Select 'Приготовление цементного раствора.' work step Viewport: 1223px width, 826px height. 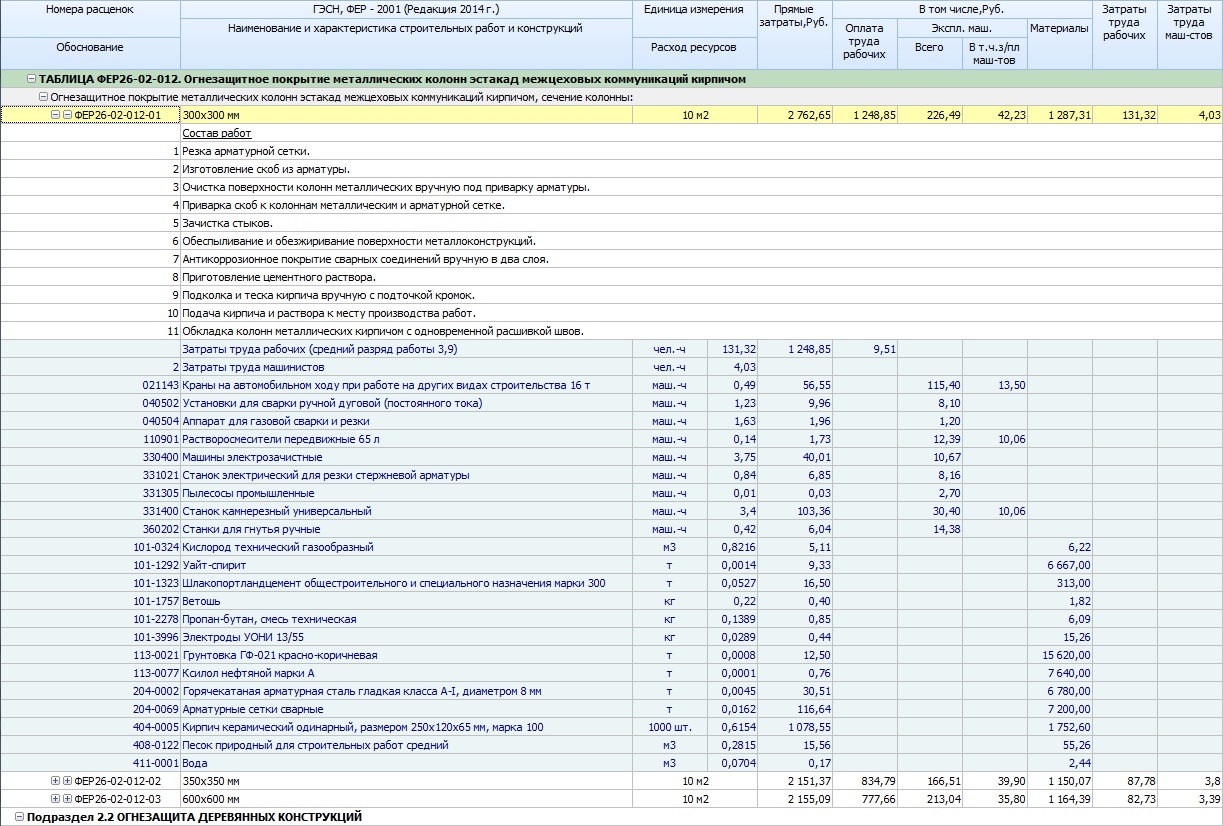tap(279, 277)
